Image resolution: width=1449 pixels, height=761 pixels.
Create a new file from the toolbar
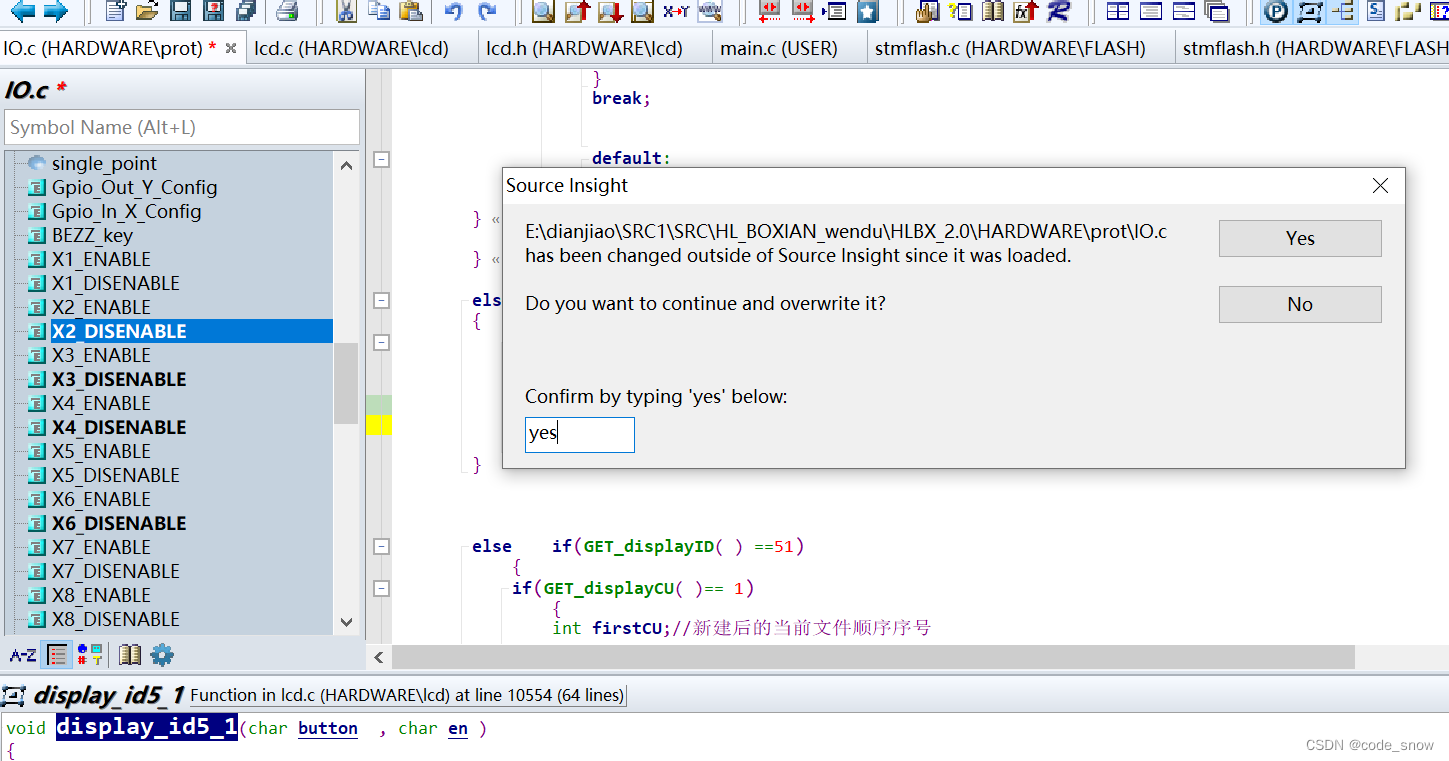[x=116, y=11]
